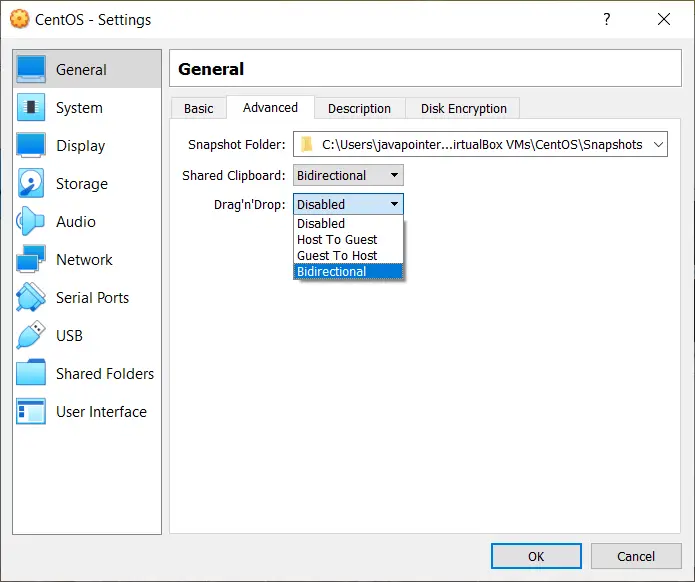
Task: Switch to the Disk Encryption tab
Action: (x=464, y=109)
